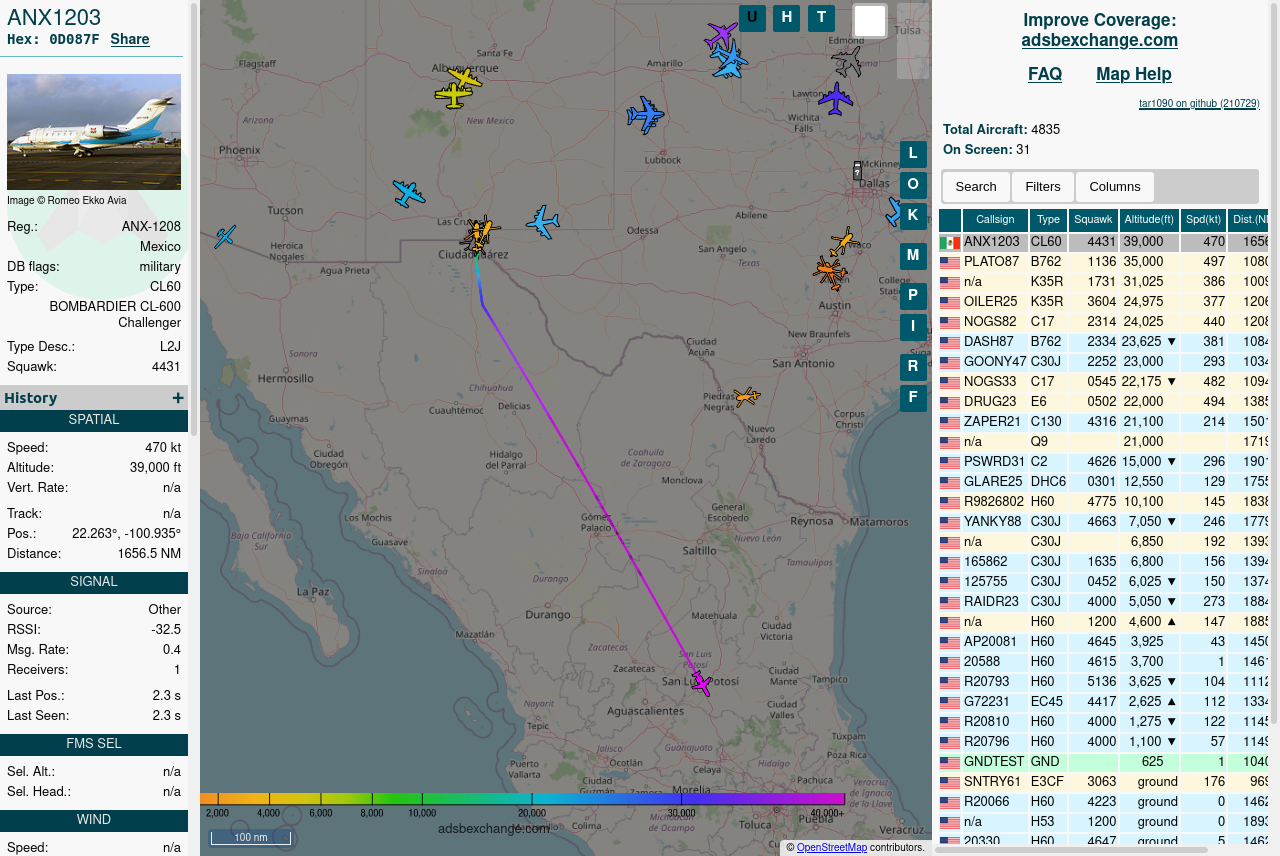Select the orange helicopter near Piedras Negras
This screenshot has height=856, width=1280.
747,397
